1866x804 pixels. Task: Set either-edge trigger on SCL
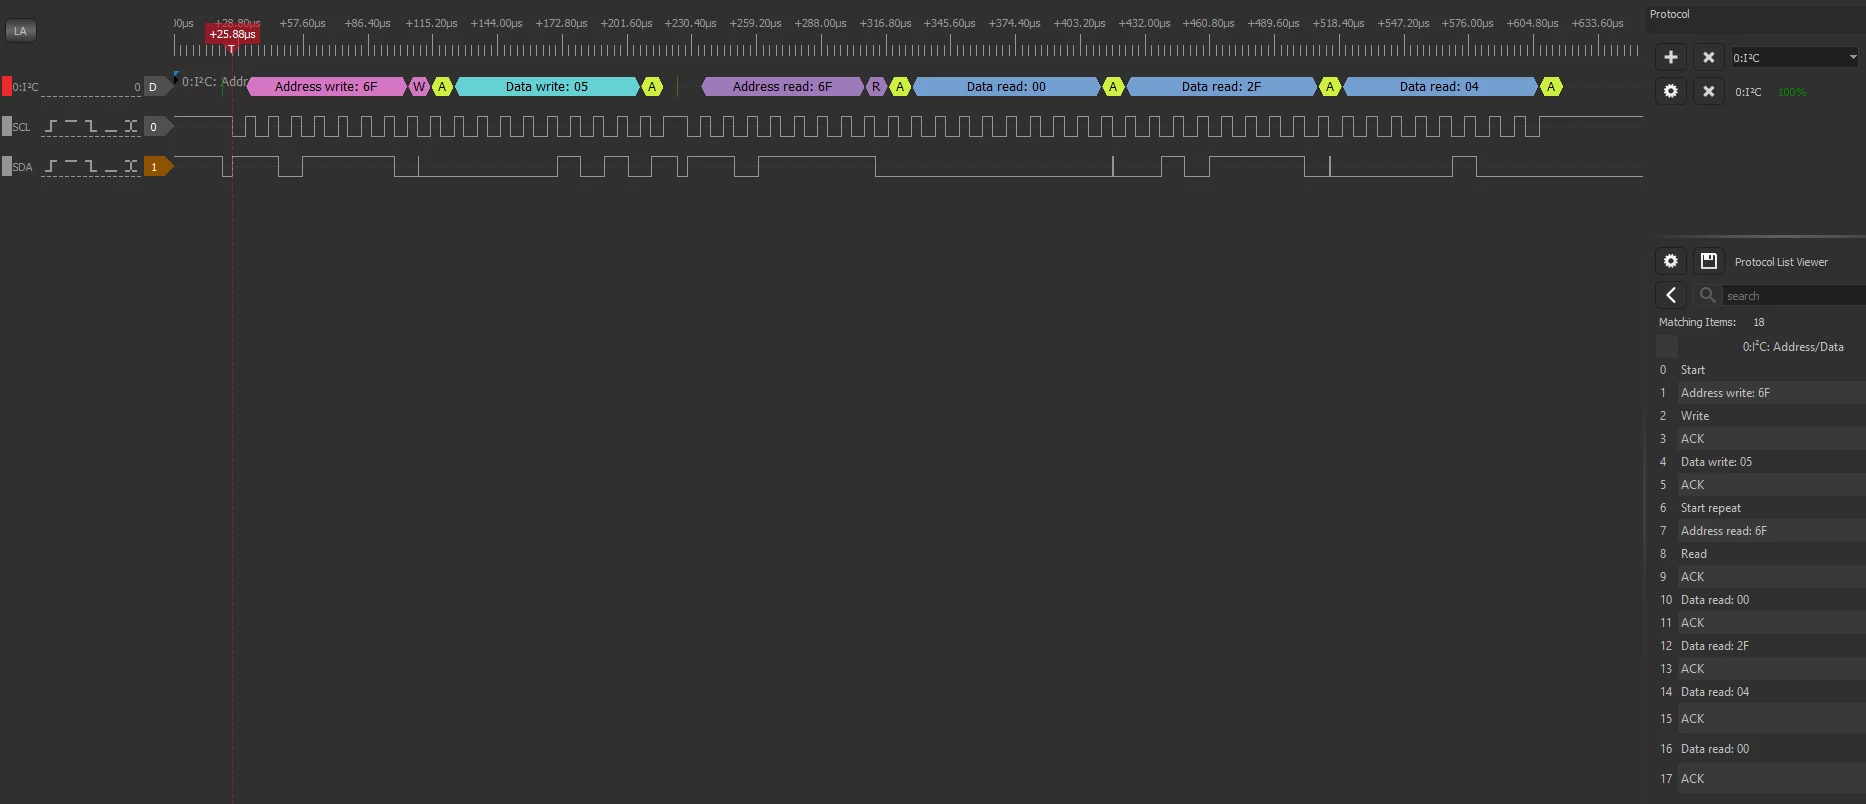coord(131,126)
